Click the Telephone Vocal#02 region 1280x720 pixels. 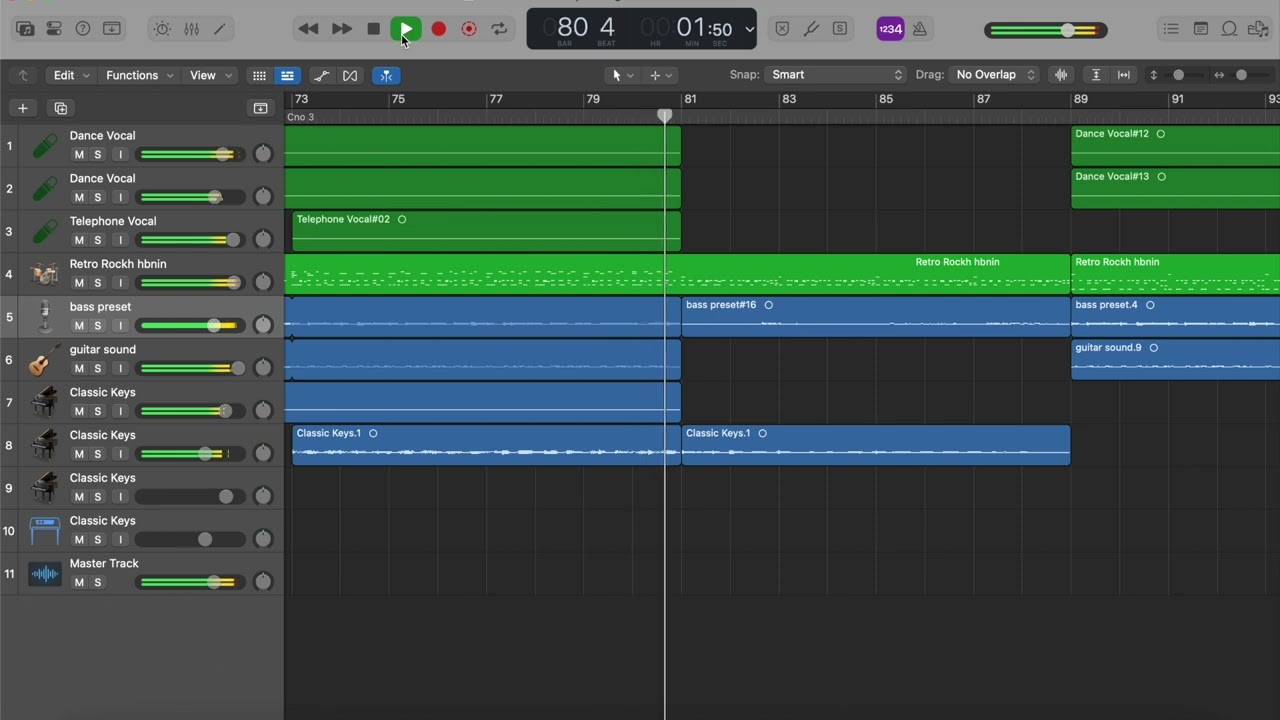click(x=486, y=231)
